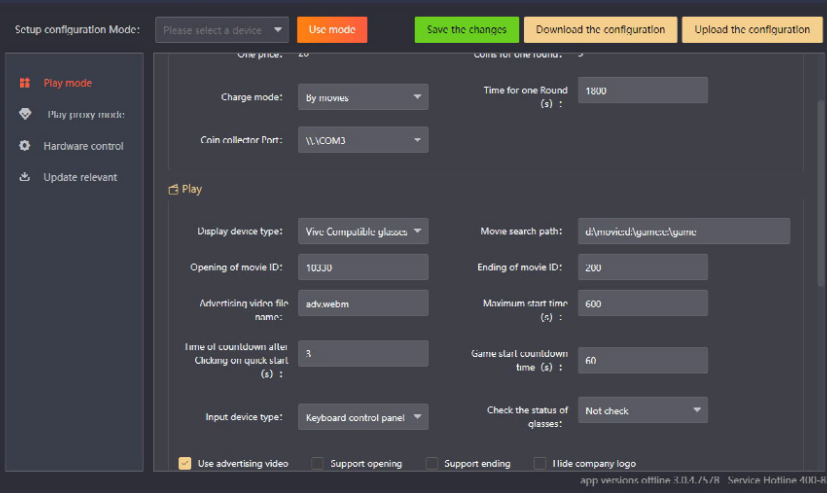Tick the Hide company logo checkbox
The width and height of the screenshot is (827, 493).
pos(540,463)
